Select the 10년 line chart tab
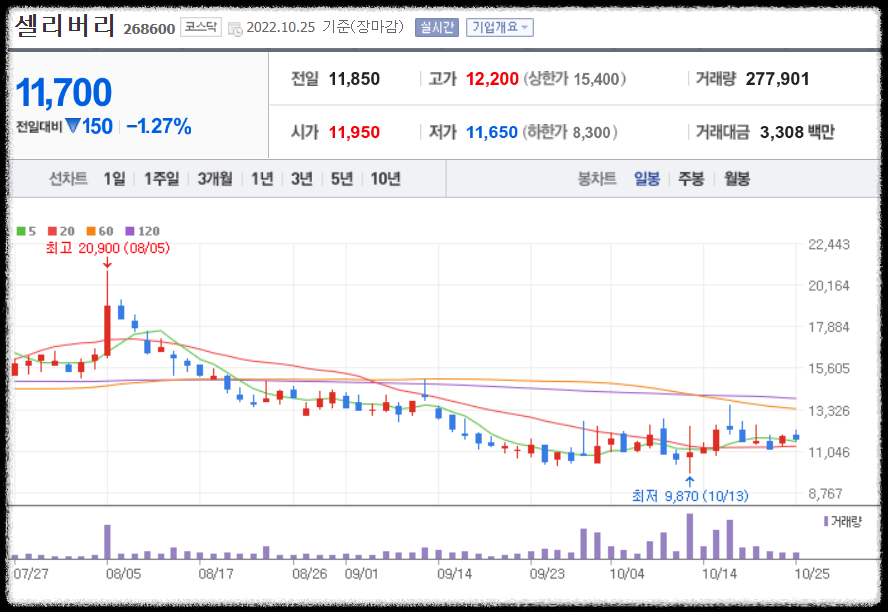The width and height of the screenshot is (888, 612). [x=386, y=179]
